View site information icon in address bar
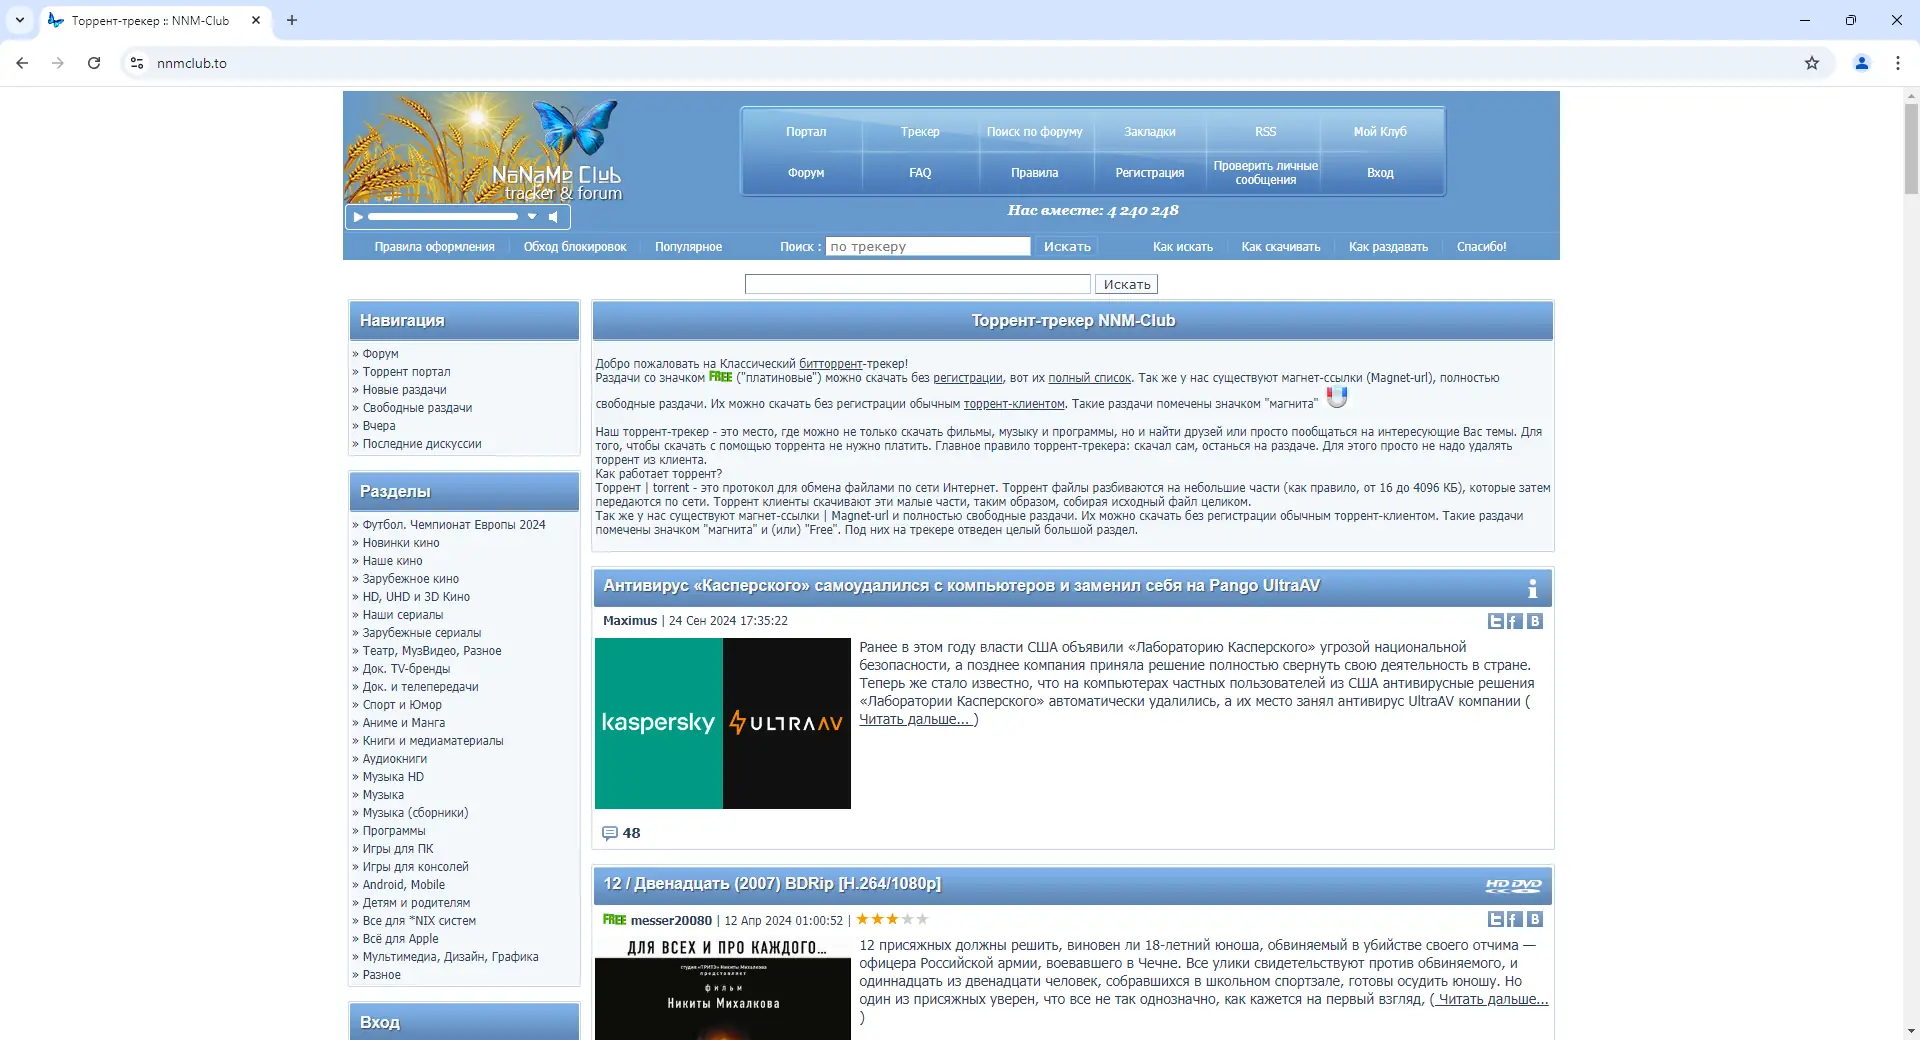The height and width of the screenshot is (1040, 1920). coord(137,63)
